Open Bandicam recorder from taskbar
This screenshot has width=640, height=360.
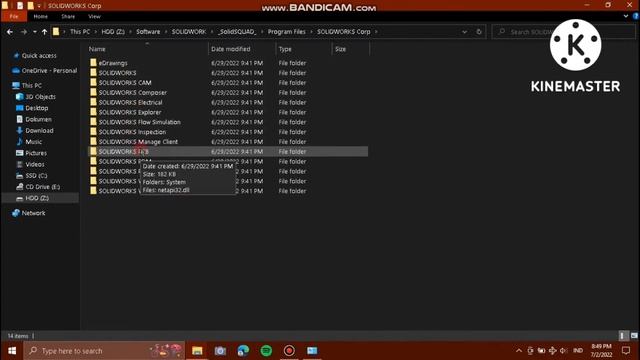pyautogui.click(x=289, y=351)
